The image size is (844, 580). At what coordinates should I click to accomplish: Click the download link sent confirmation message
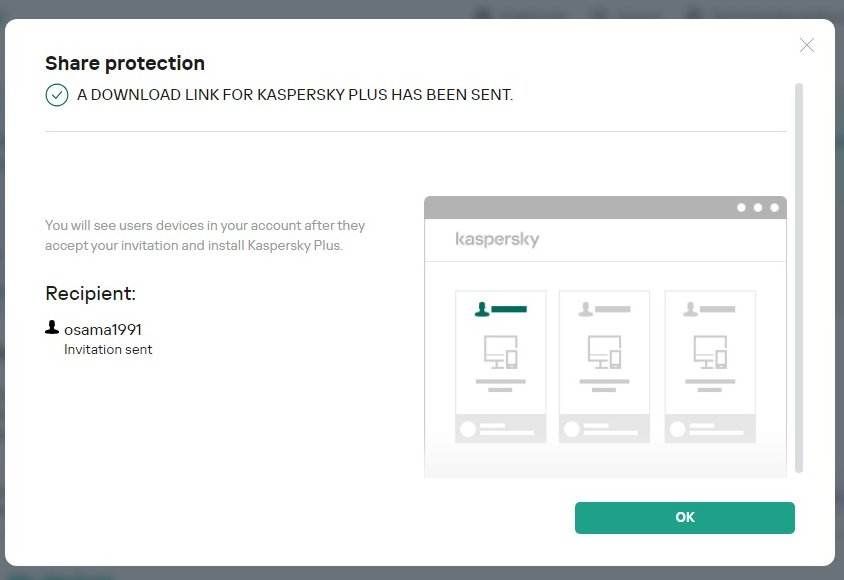pos(295,95)
